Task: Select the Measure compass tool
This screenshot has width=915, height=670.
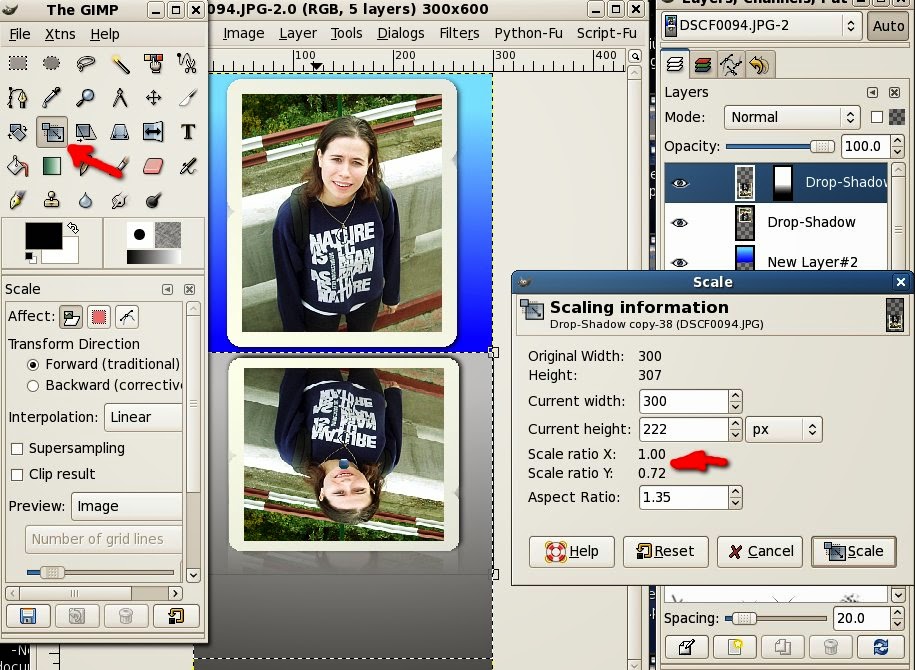Action: [120, 97]
